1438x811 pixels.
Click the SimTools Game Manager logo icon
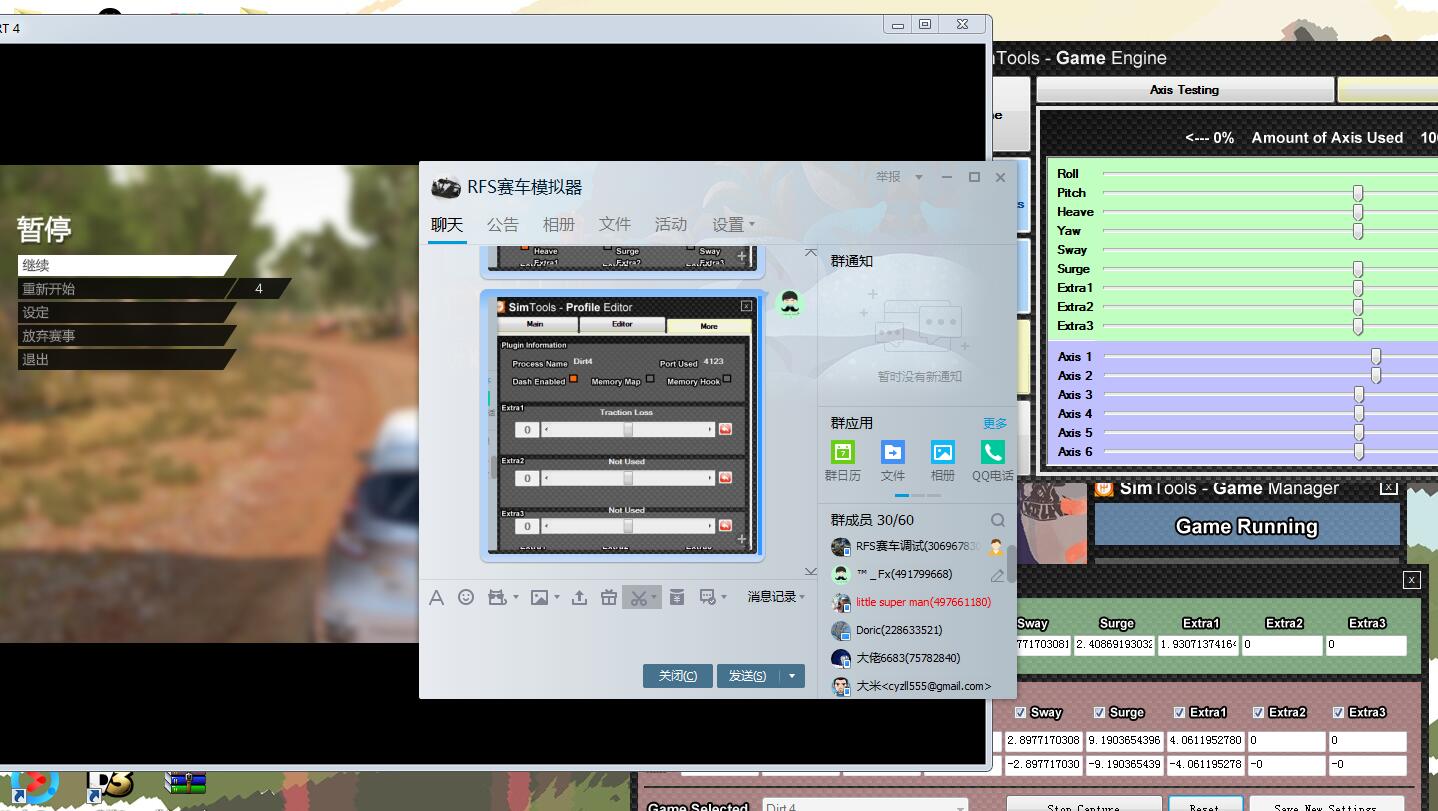click(1104, 488)
